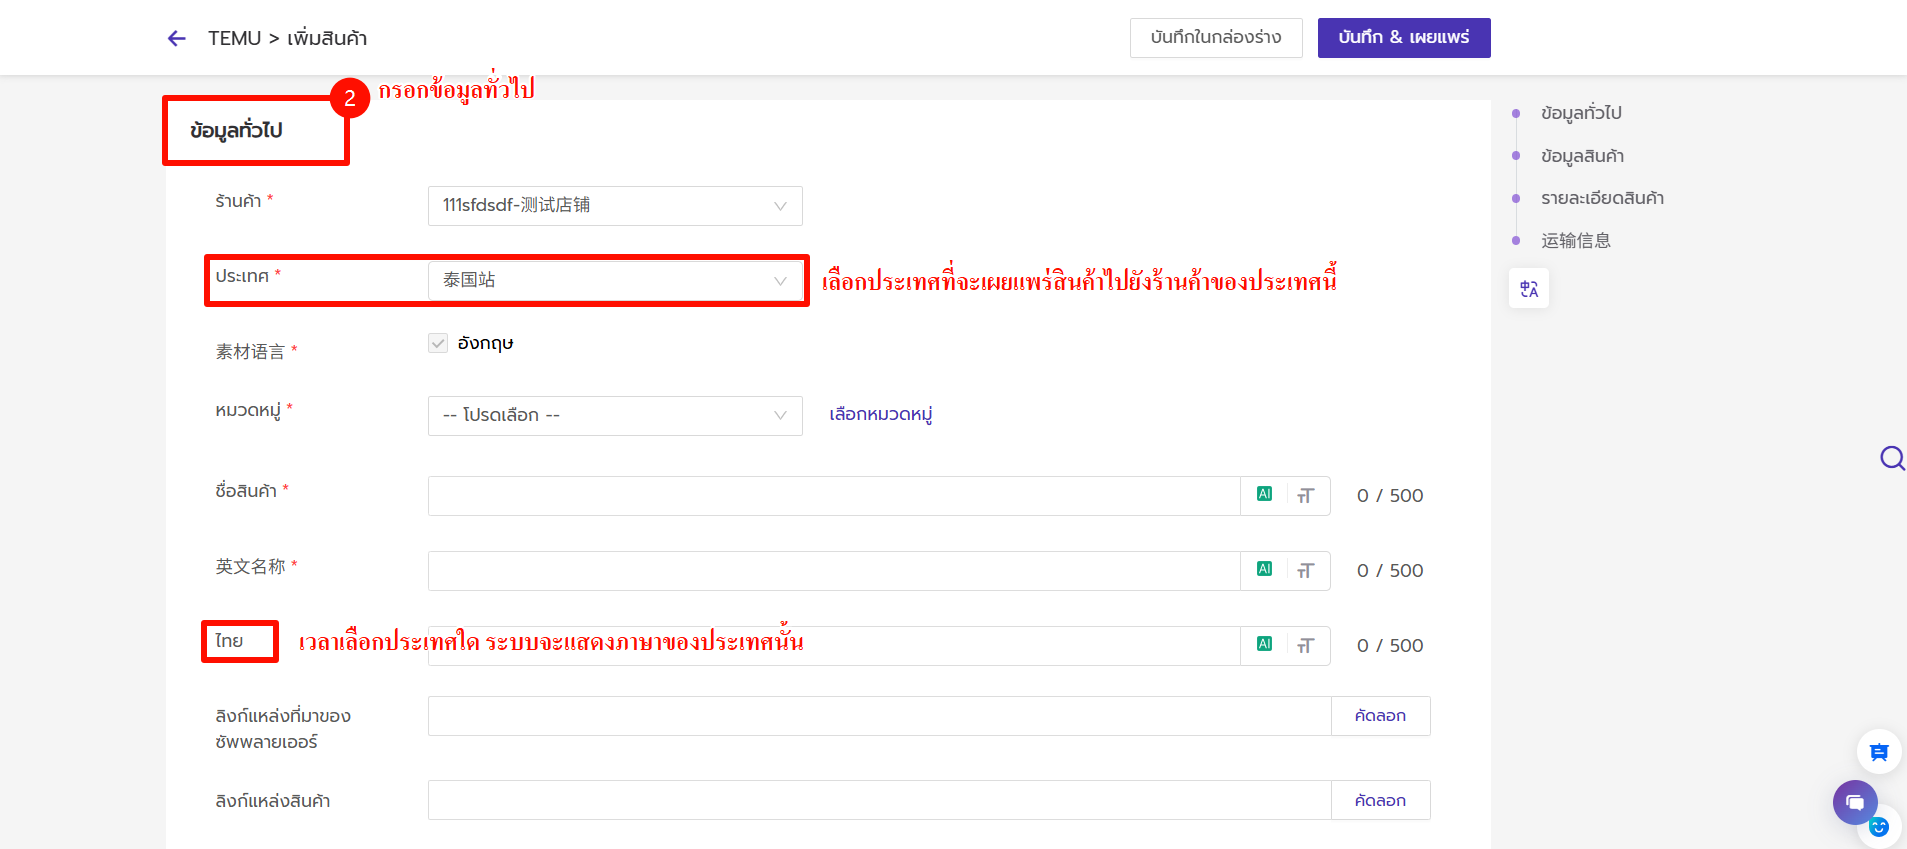Open the ร้านค้า store dropdown
The height and width of the screenshot is (849, 1907).
click(615, 206)
